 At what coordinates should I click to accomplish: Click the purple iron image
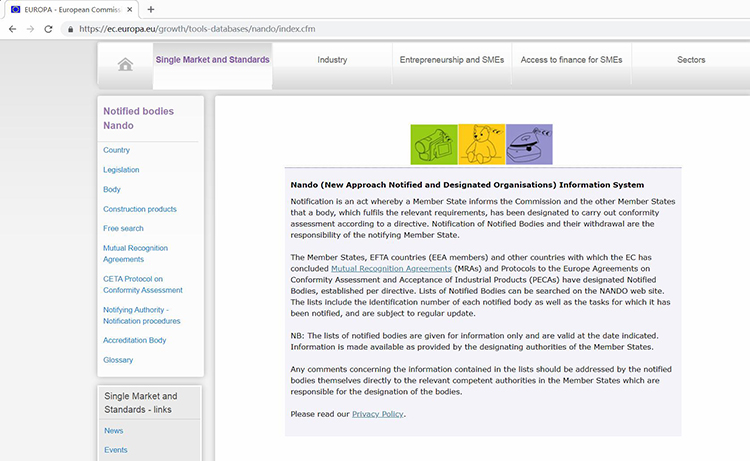529,144
